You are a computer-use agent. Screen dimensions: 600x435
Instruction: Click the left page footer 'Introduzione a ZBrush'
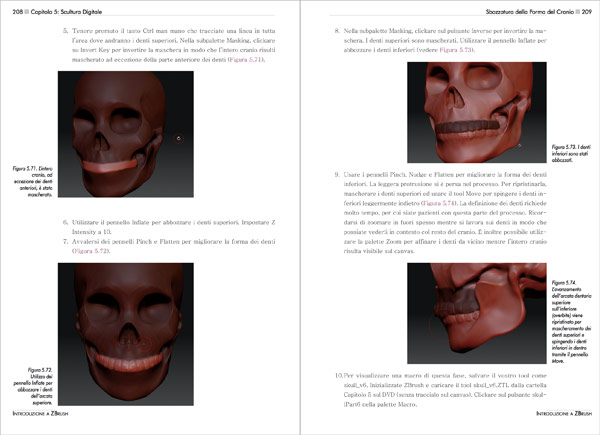pos(40,414)
